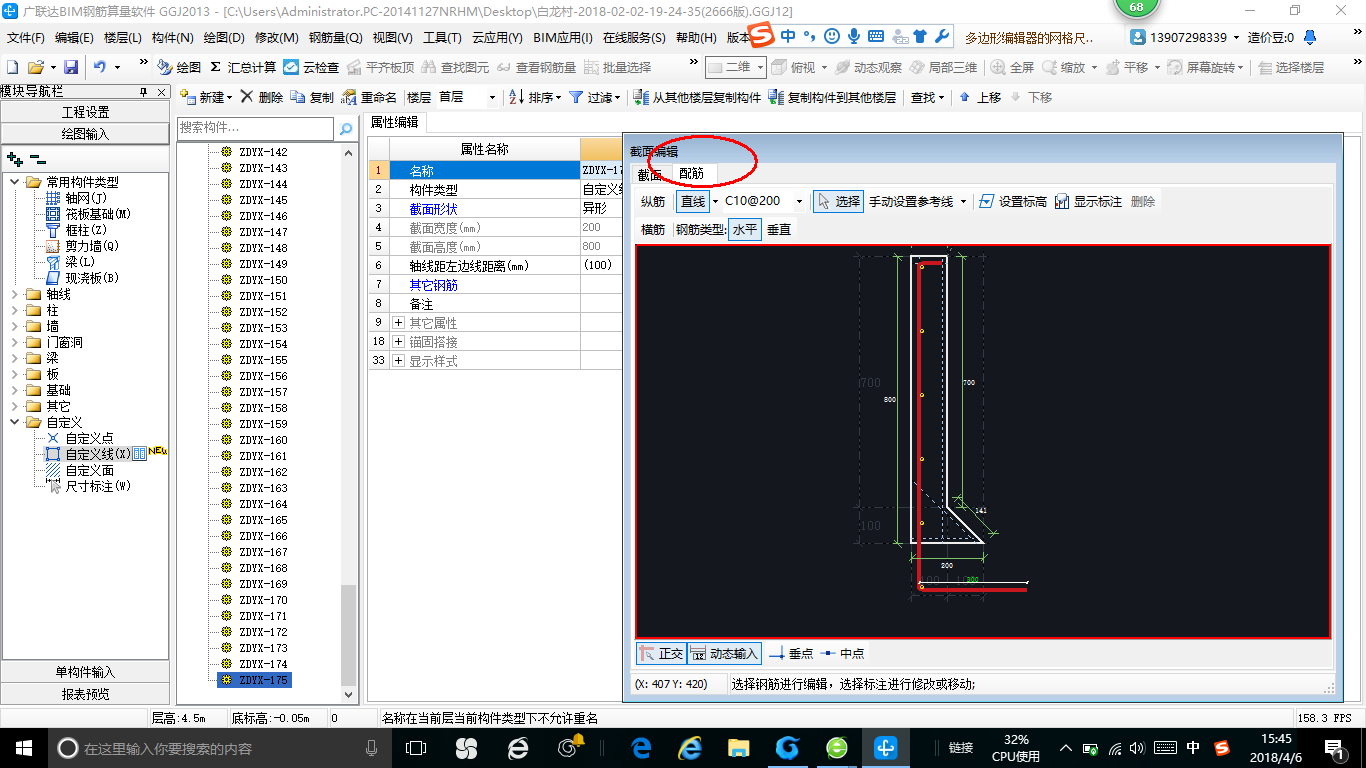Click the 复制 copy icon

pos(312,97)
